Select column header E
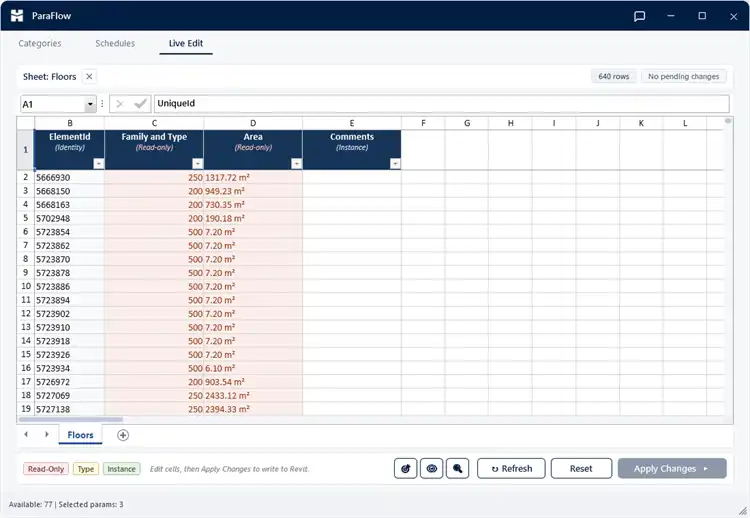The image size is (750, 518). pos(352,123)
